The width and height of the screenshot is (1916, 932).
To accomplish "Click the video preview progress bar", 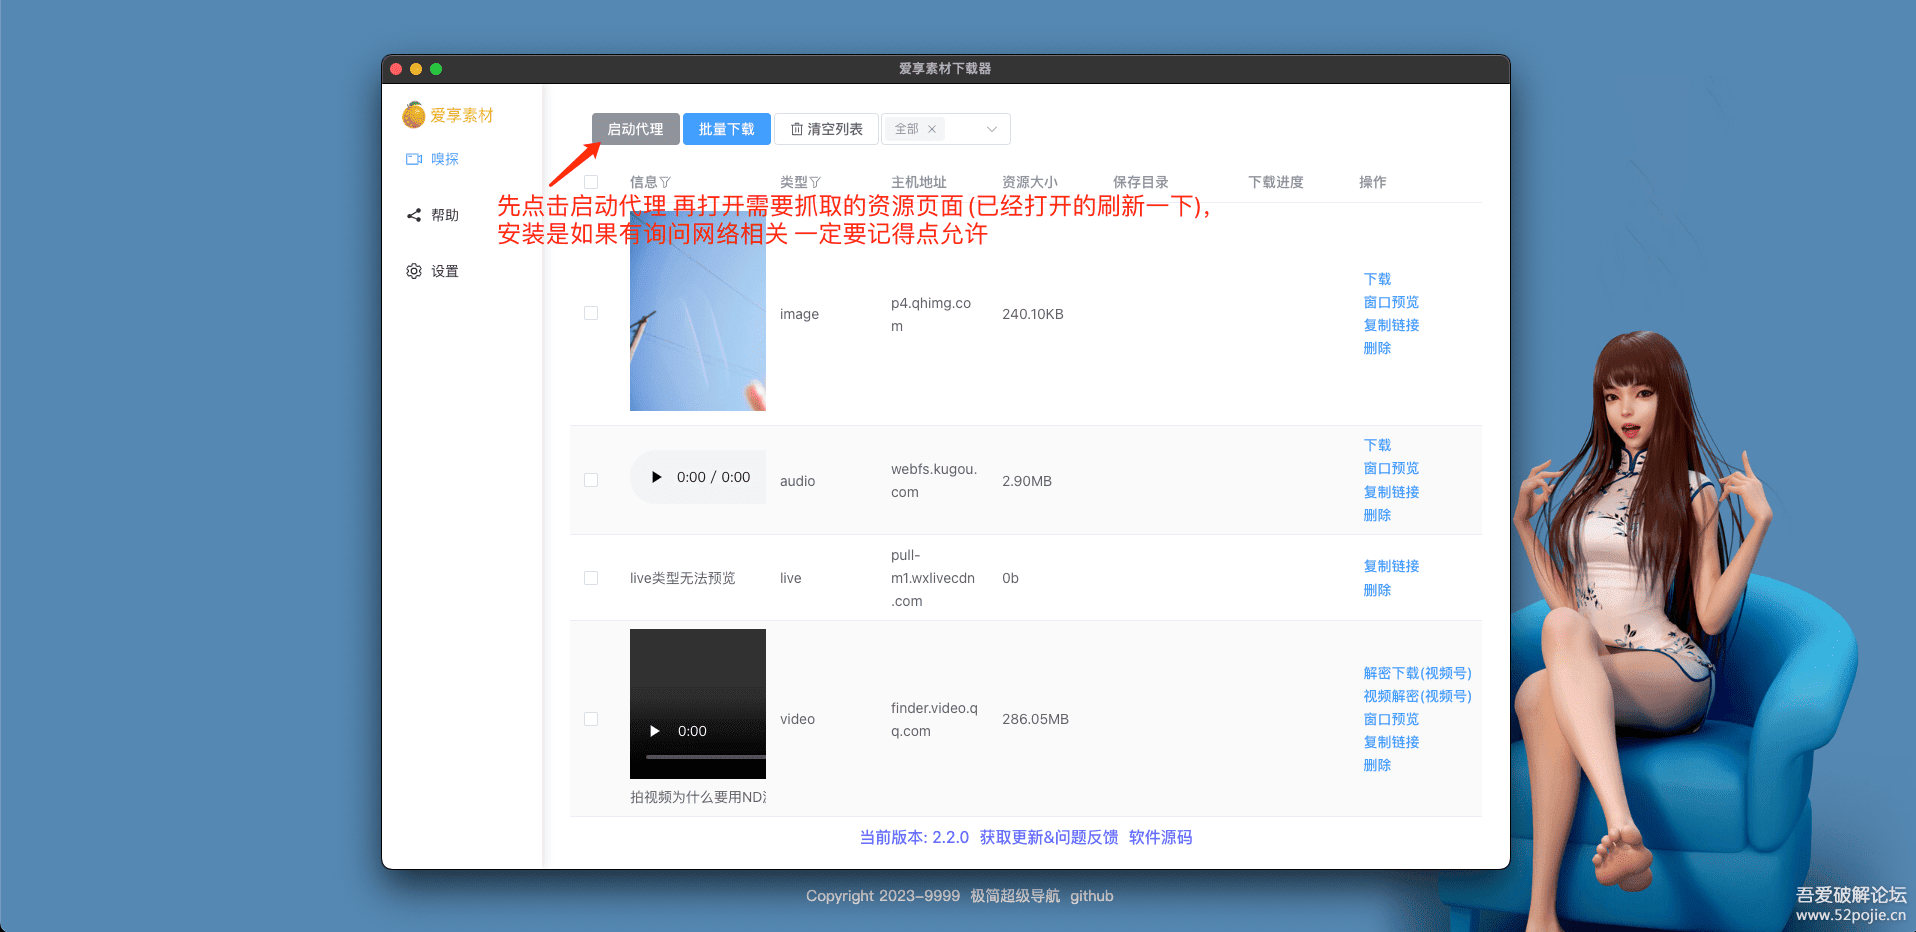I will [706, 757].
